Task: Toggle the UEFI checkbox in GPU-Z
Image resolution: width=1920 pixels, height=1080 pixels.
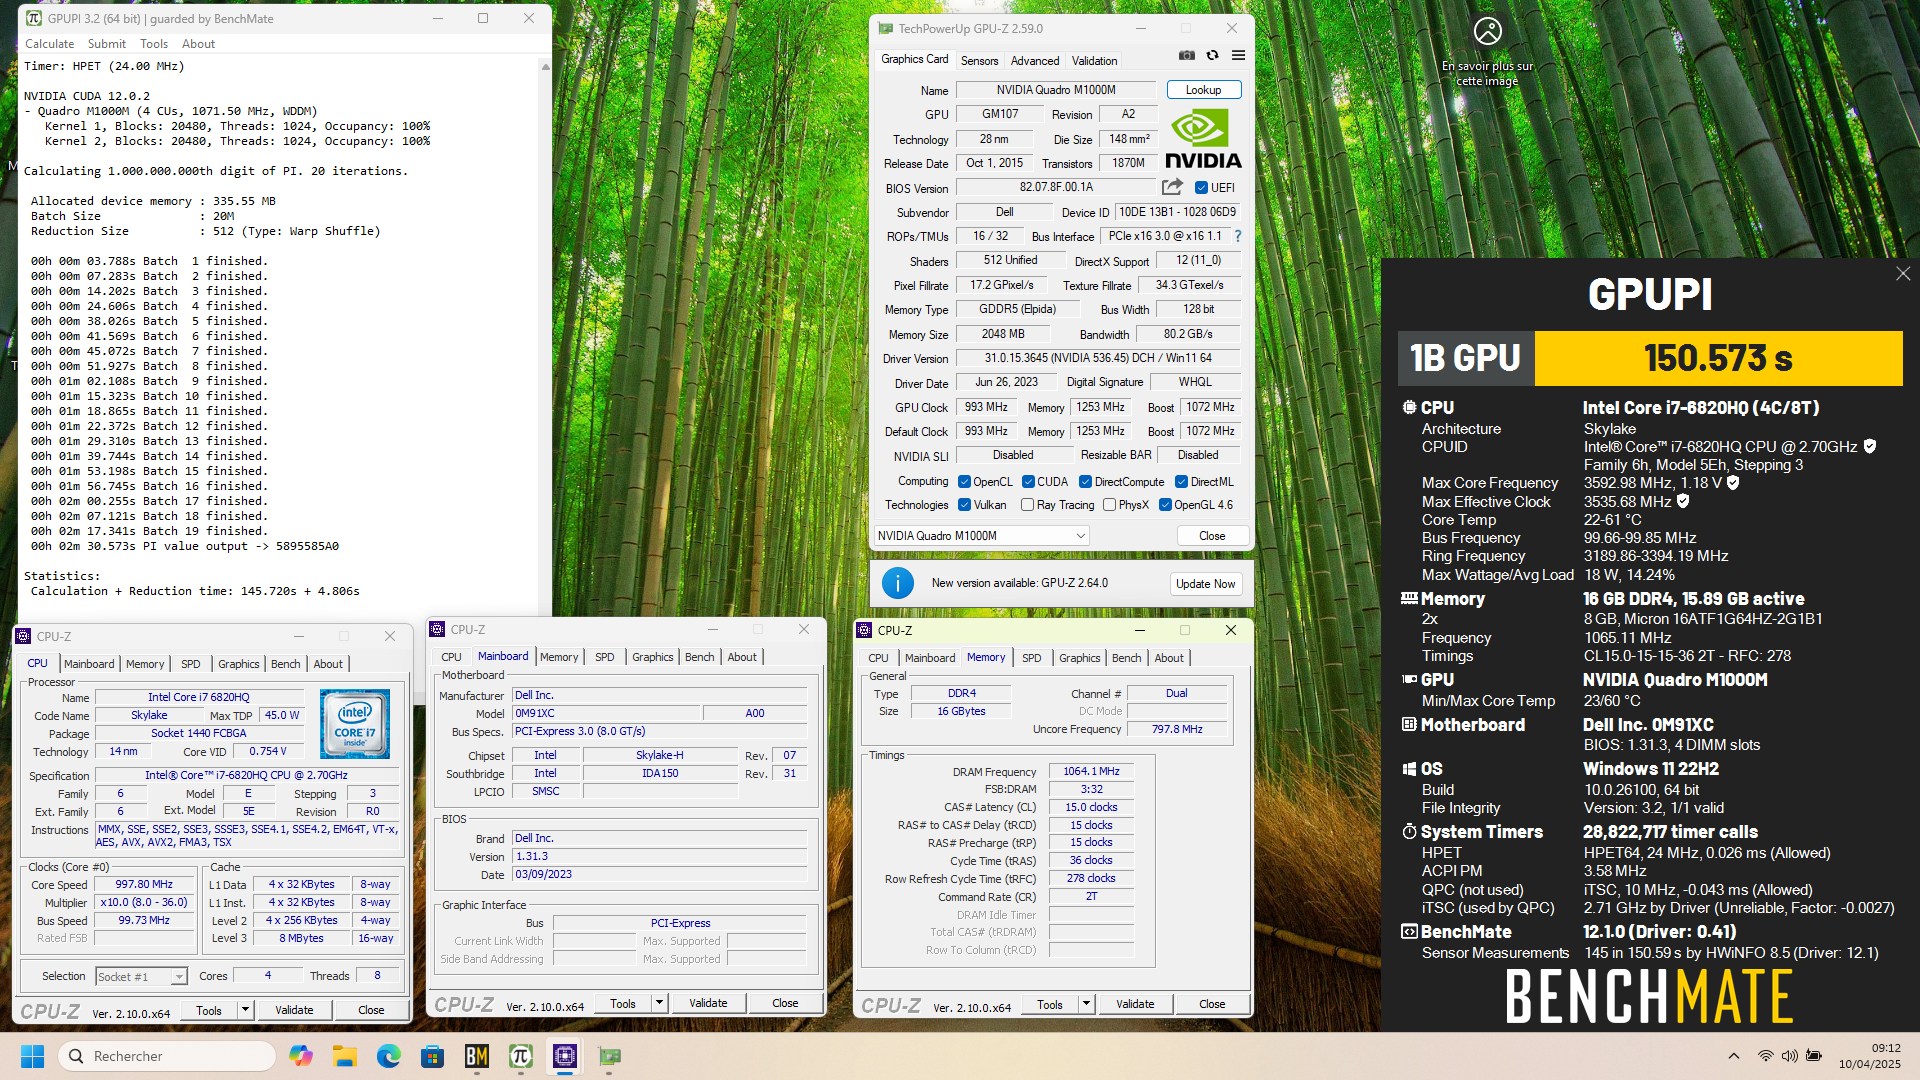Action: tap(1201, 188)
